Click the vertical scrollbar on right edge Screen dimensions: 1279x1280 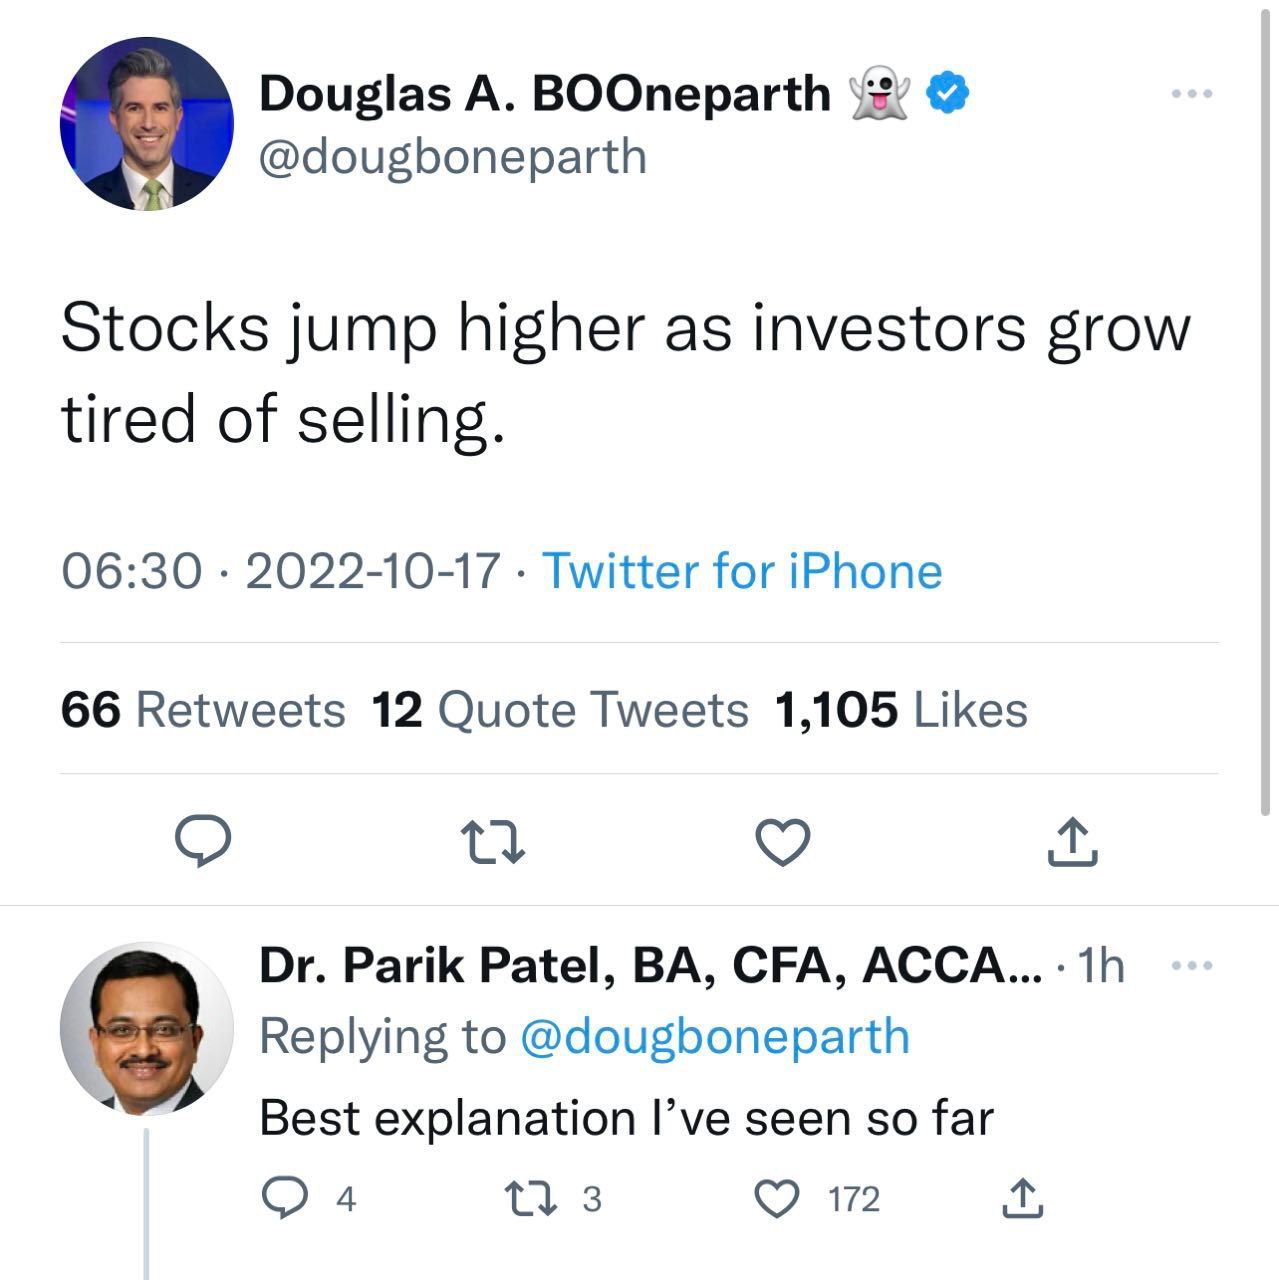click(x=1263, y=400)
